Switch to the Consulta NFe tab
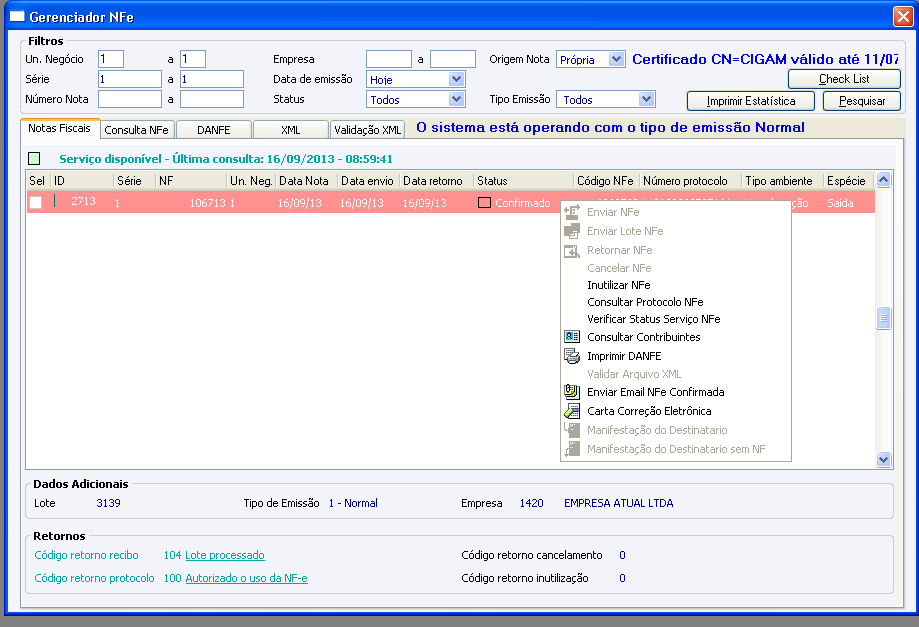 [137, 130]
